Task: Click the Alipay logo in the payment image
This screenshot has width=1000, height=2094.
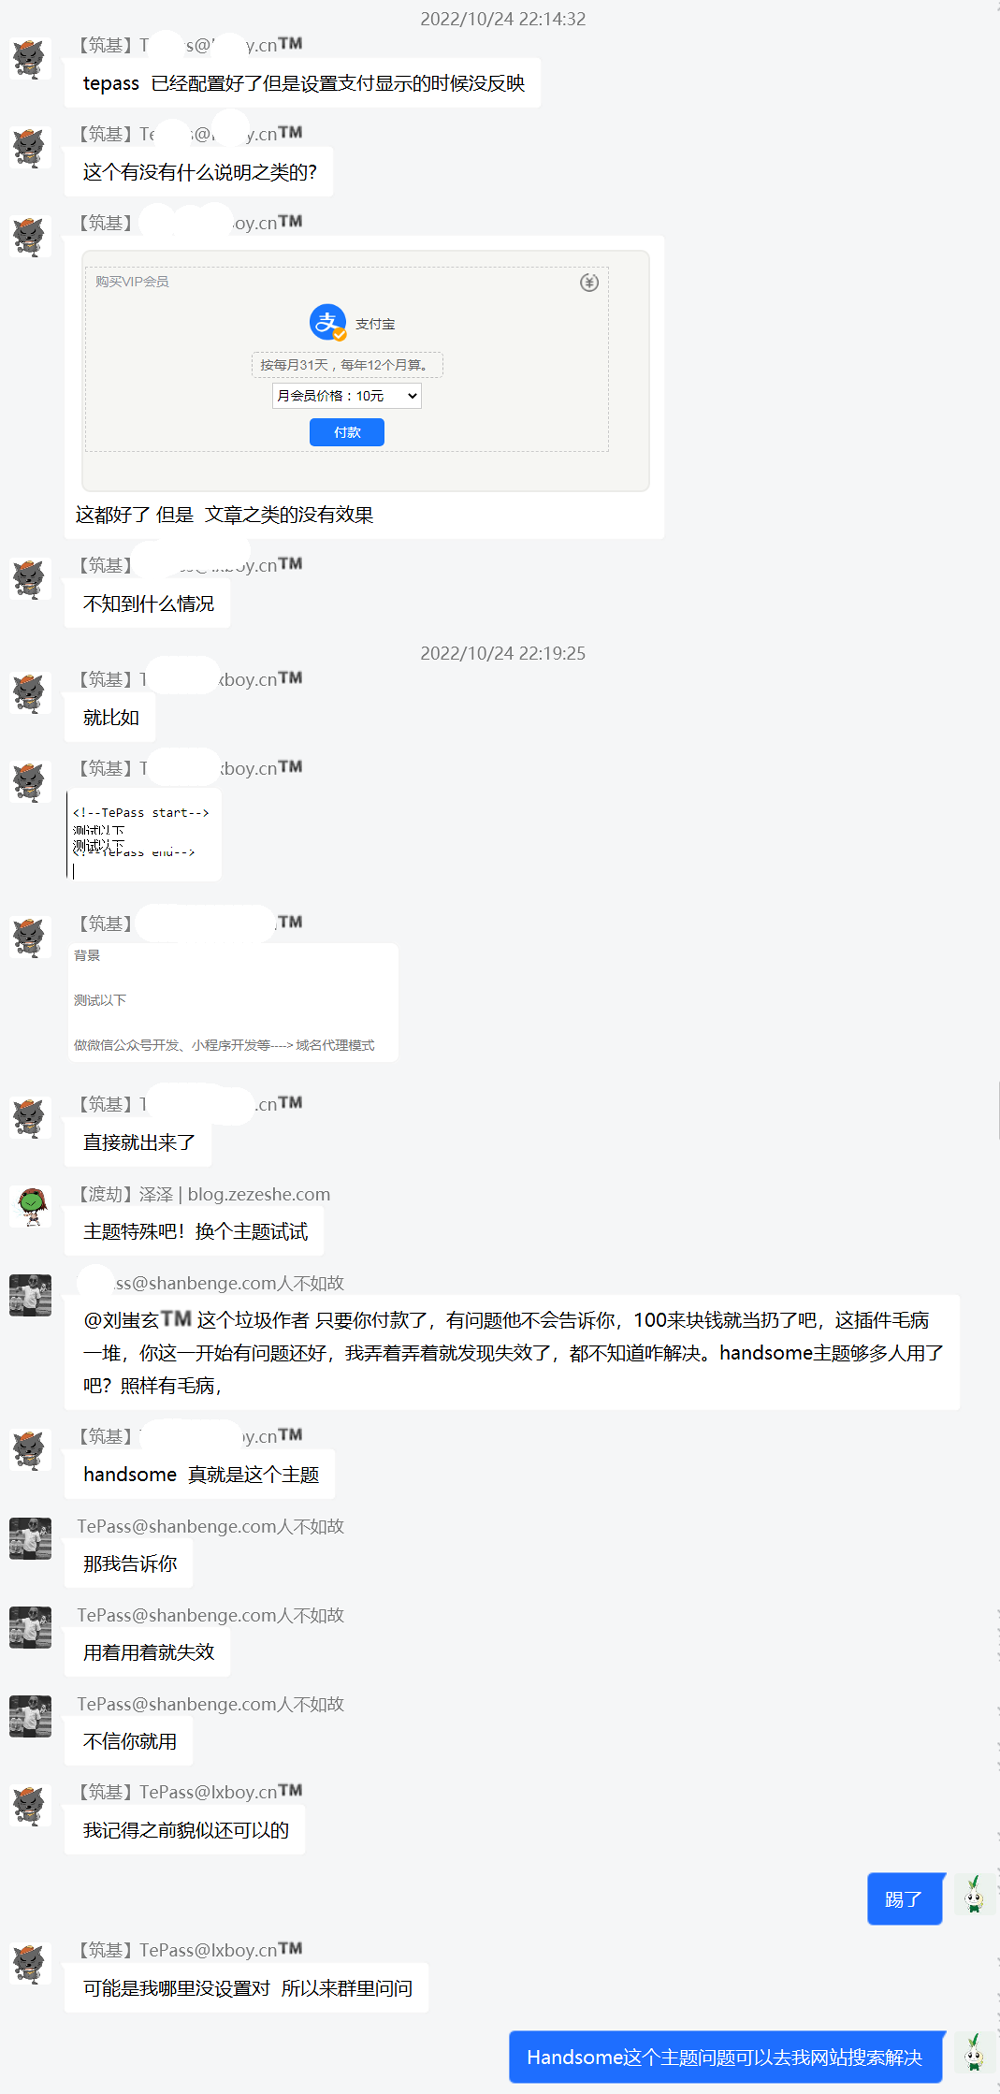Action: coord(327,323)
